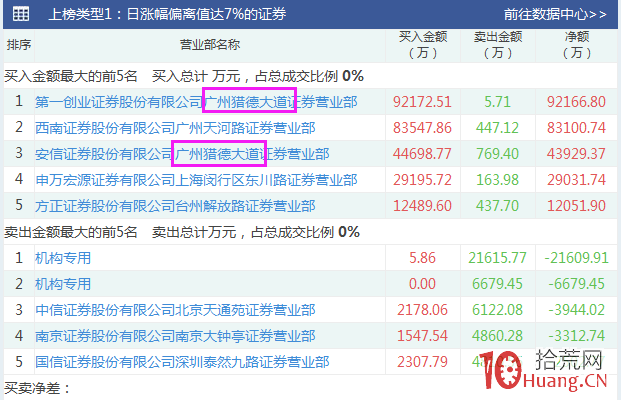Select sell amount 6679.45
The image size is (621, 400).
(497, 284)
